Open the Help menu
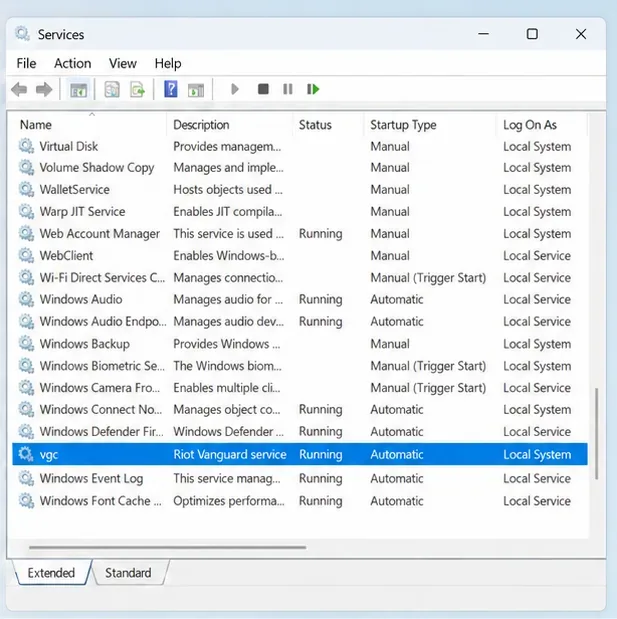Screen dimensions: 617x619 click(x=168, y=63)
